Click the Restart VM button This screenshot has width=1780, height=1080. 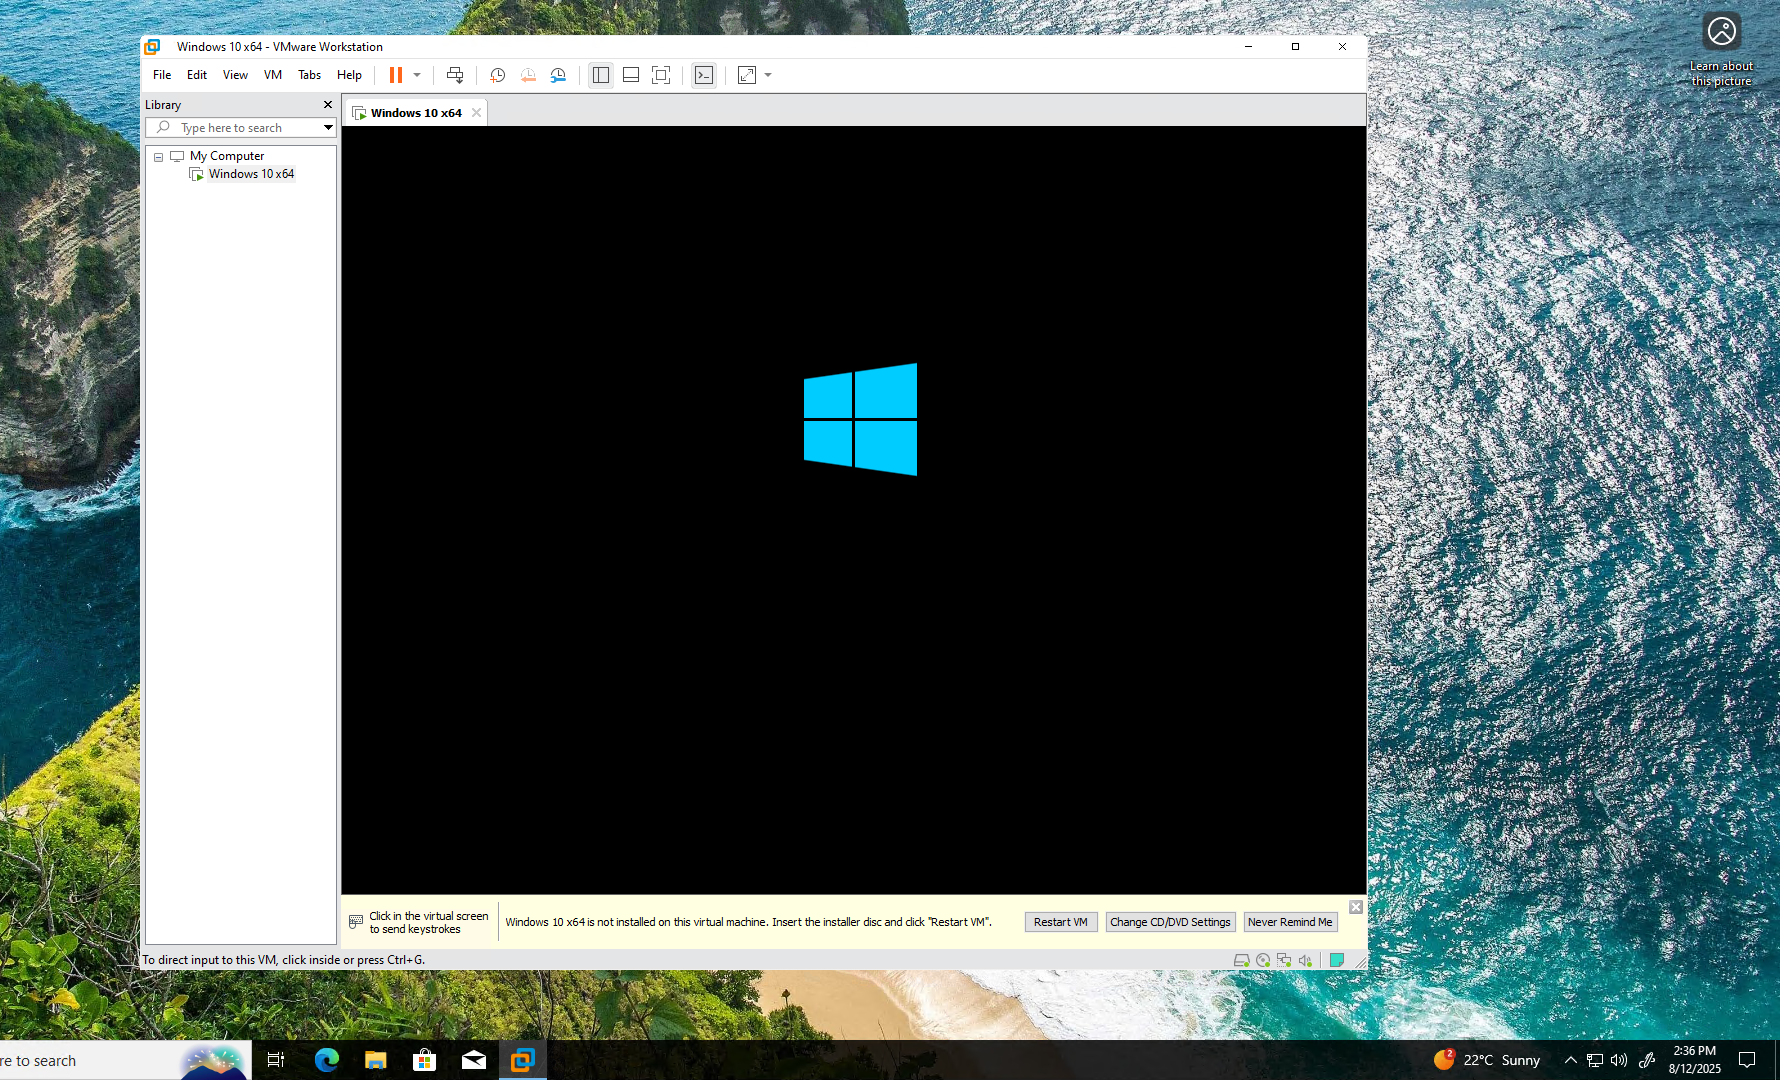click(1061, 922)
